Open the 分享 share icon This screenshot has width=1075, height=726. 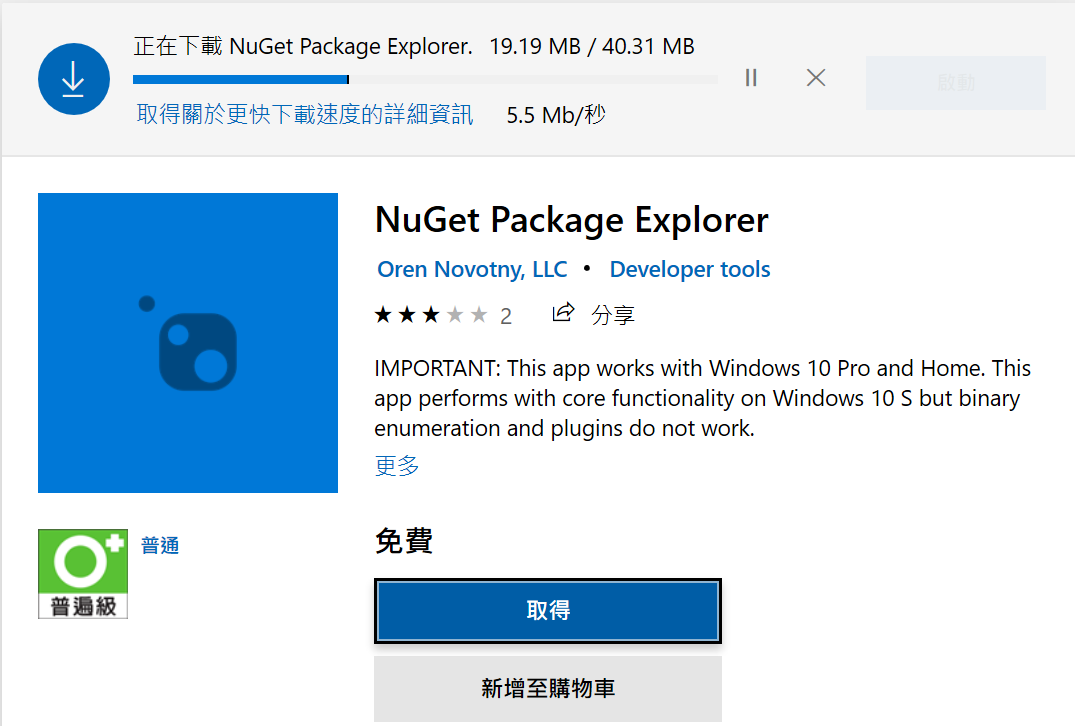(x=563, y=312)
